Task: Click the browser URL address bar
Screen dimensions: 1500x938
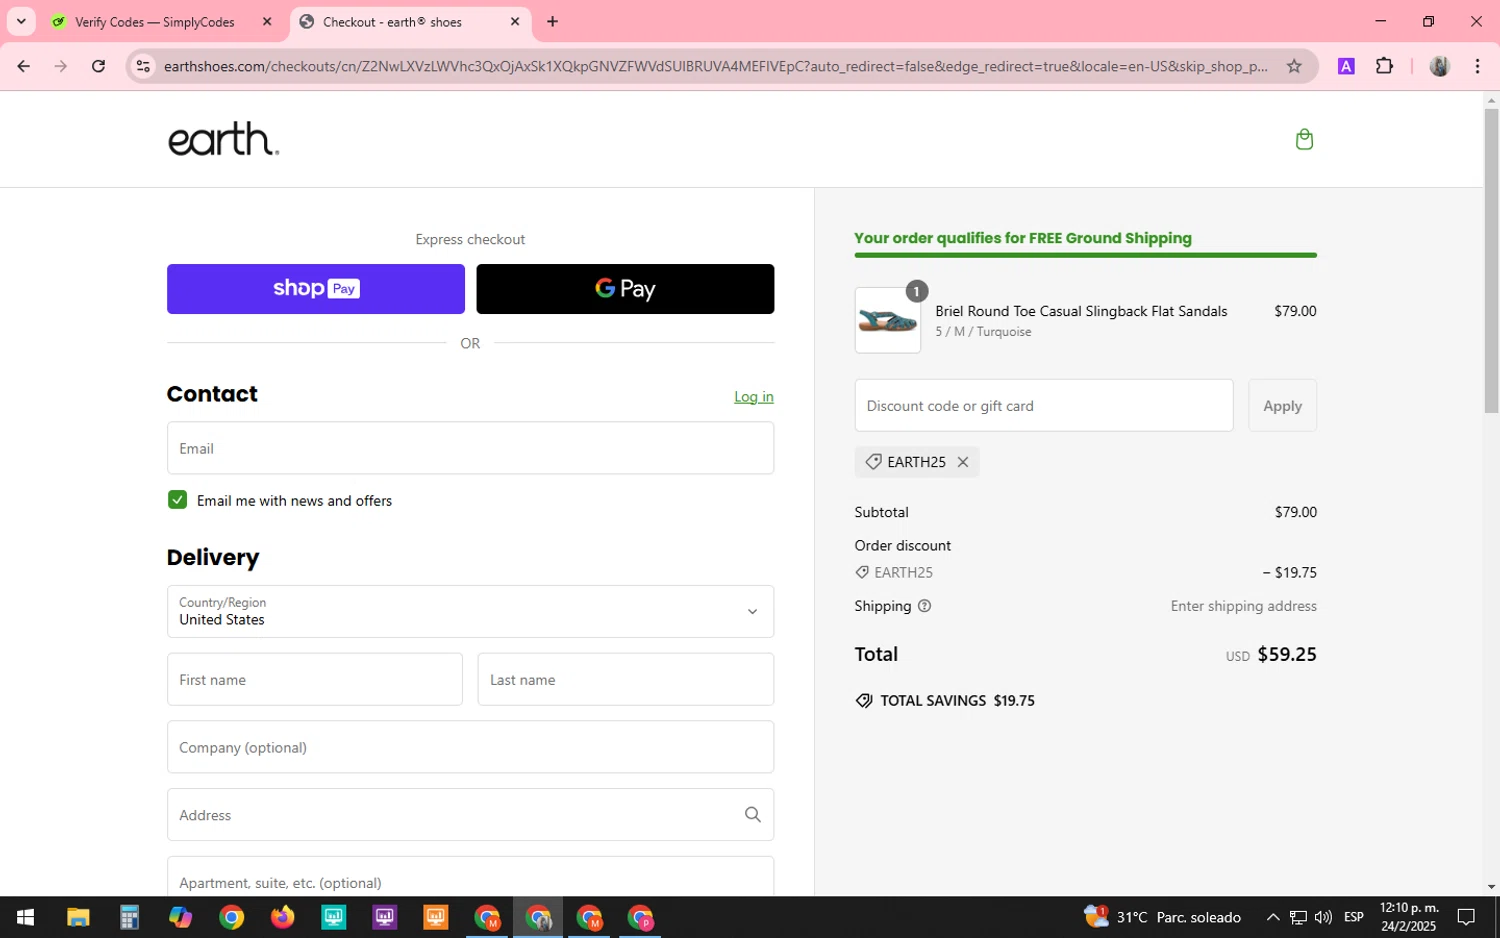Action: (x=715, y=66)
